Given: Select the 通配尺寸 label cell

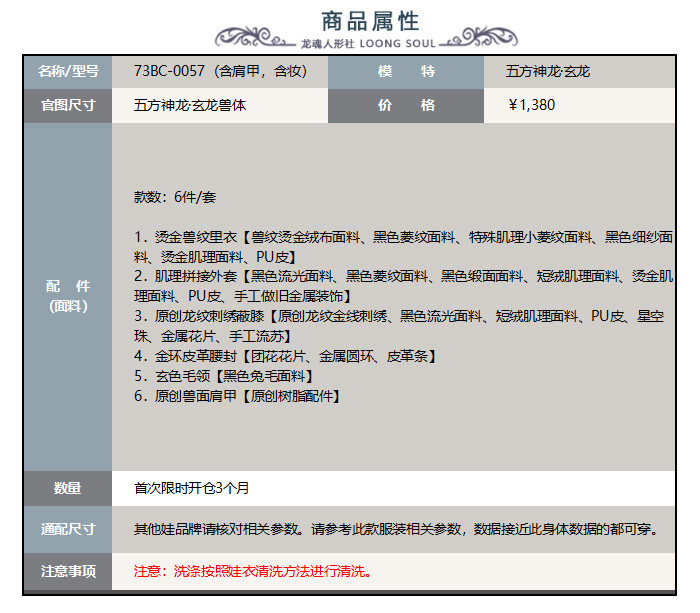Looking at the screenshot, I should pyautogui.click(x=68, y=529).
